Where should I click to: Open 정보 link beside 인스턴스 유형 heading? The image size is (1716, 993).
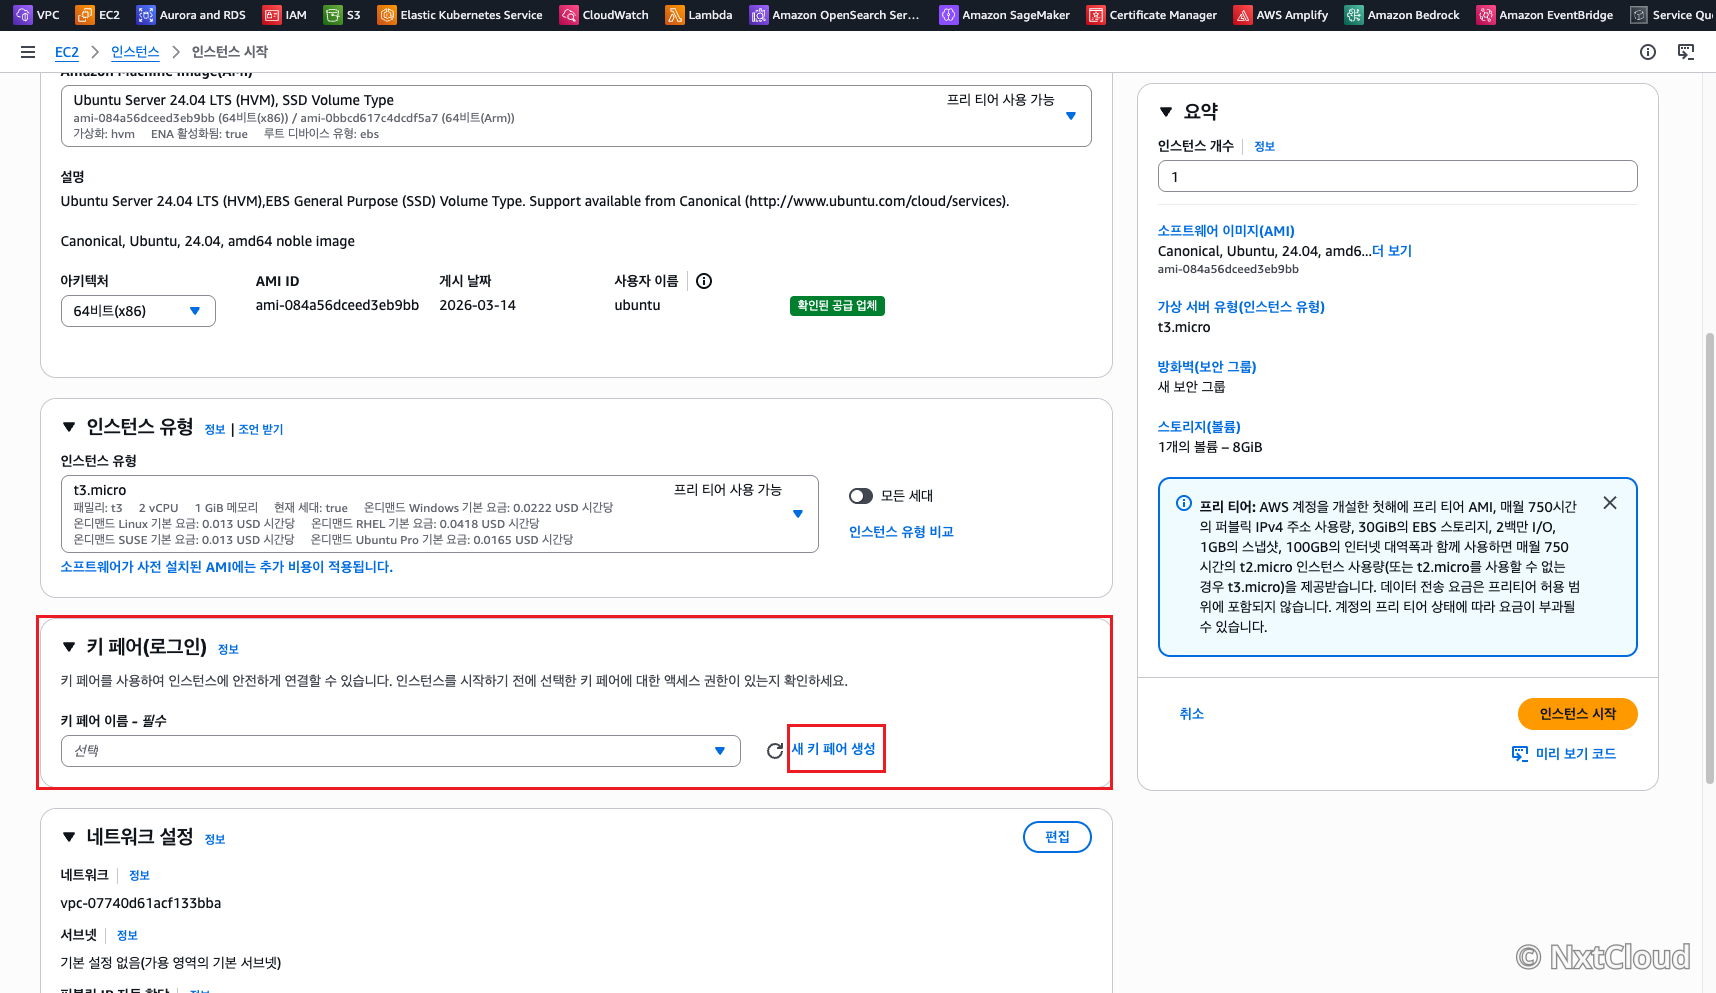point(215,430)
